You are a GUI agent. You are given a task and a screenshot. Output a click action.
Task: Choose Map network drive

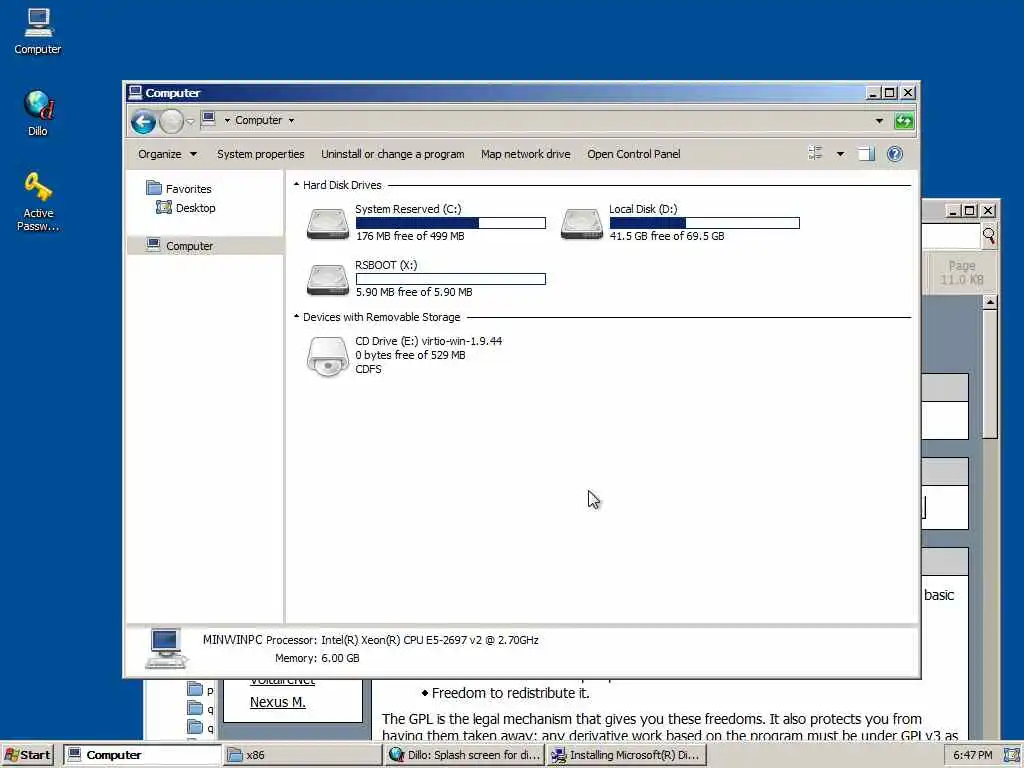(x=526, y=154)
